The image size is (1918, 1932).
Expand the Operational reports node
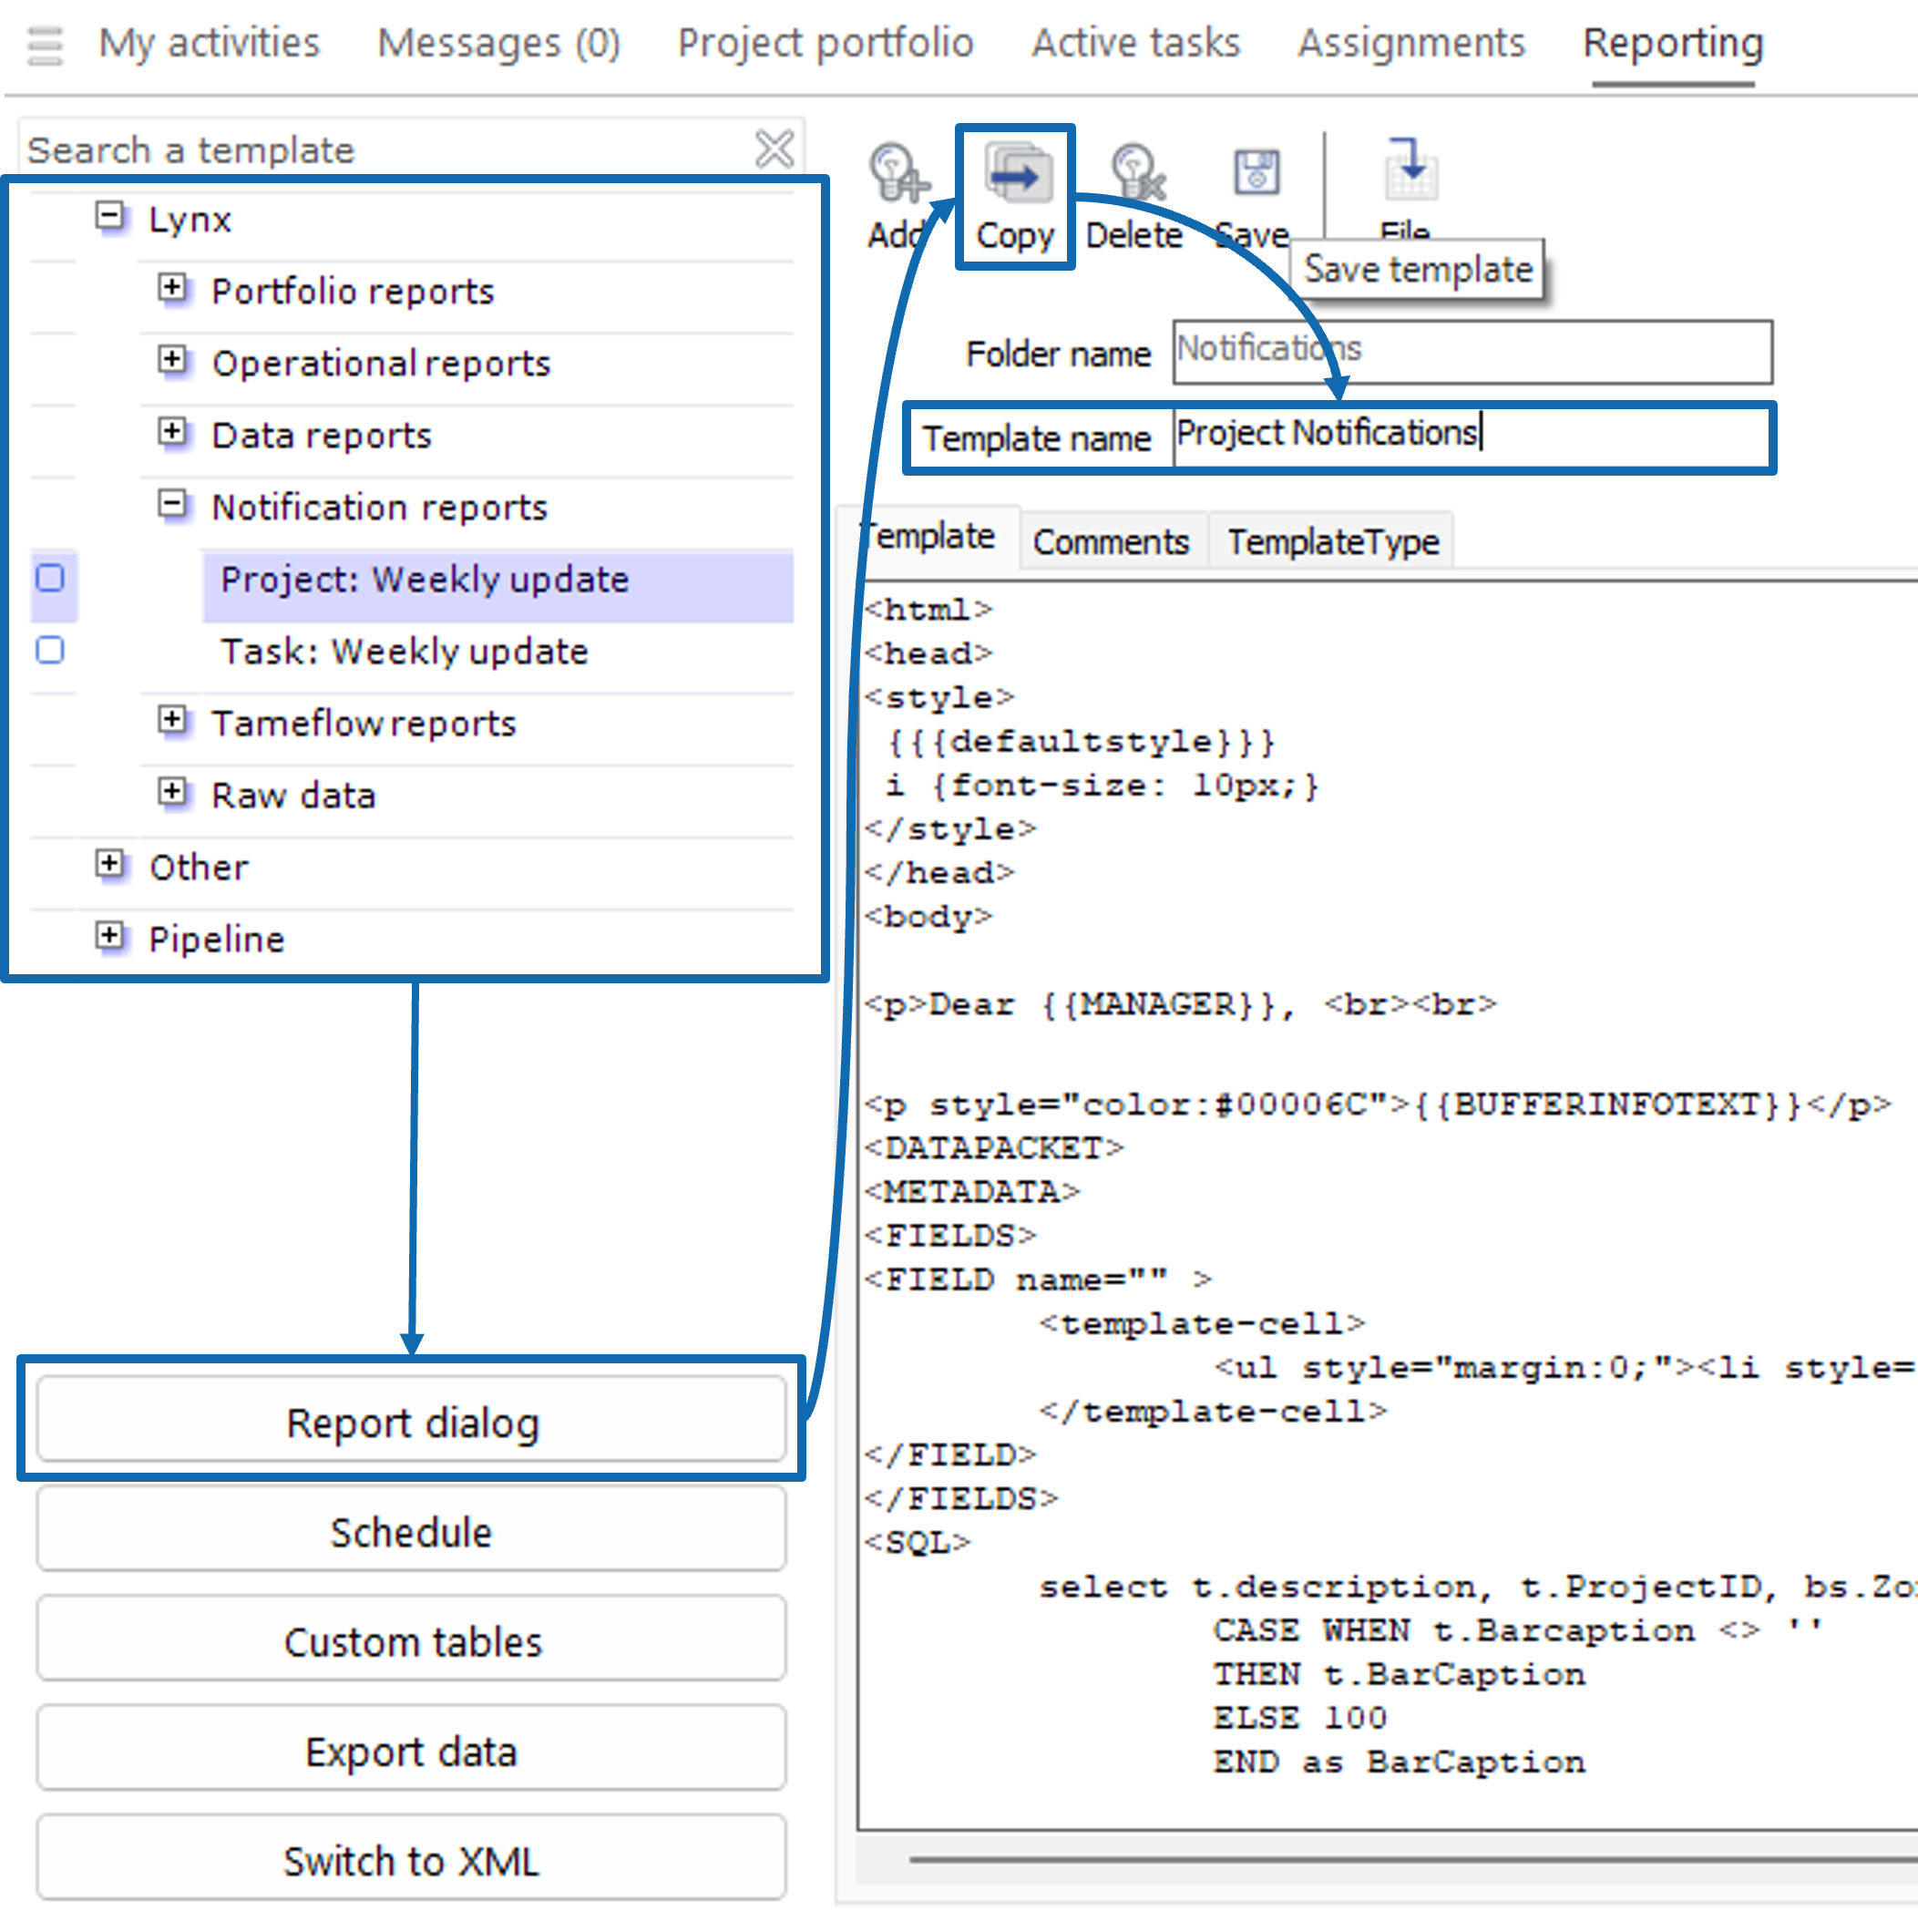[172, 359]
